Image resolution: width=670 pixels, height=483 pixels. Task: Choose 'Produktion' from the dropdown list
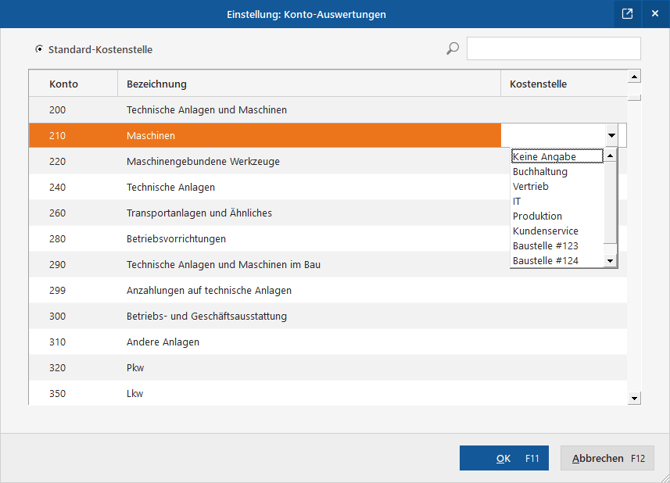coord(537,216)
